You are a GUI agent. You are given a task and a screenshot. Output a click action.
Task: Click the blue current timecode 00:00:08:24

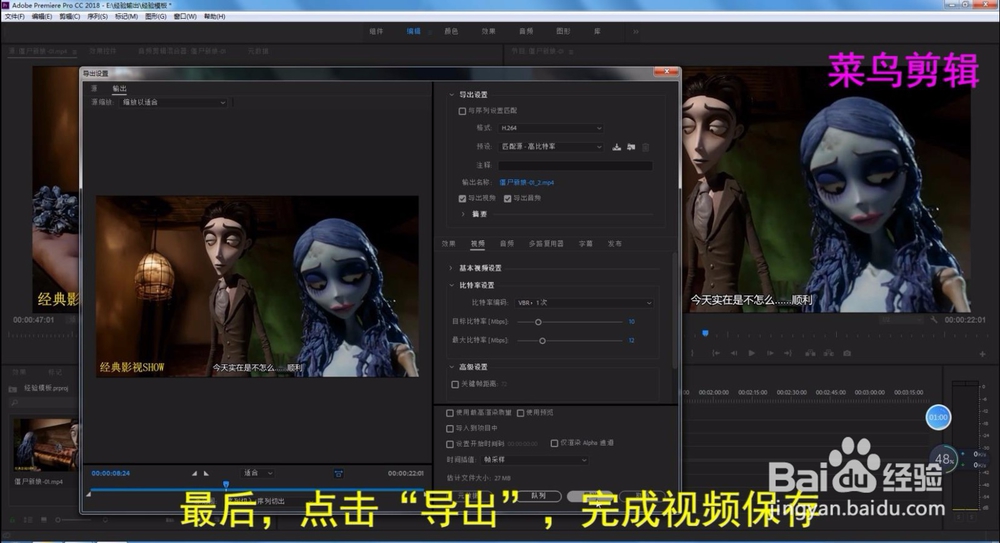[111, 473]
